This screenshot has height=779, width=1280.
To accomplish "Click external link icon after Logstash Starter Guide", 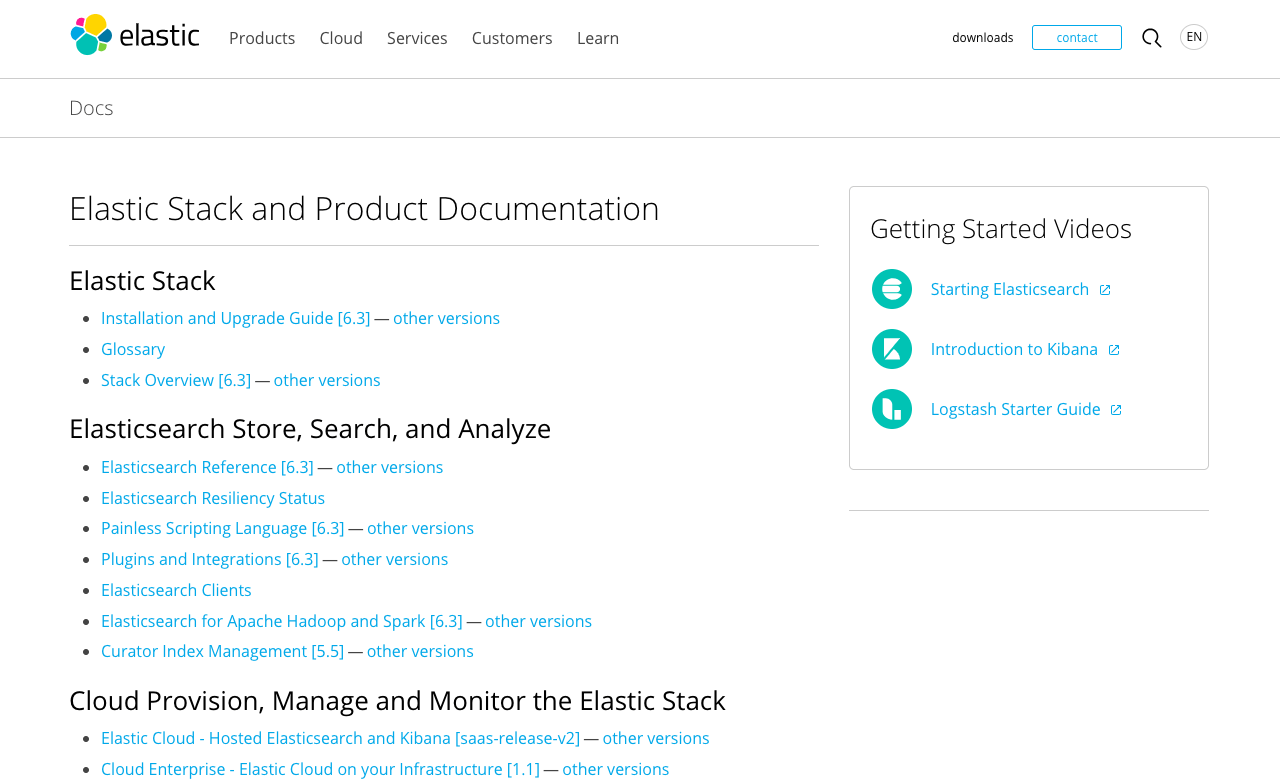I will pyautogui.click(x=1116, y=410).
